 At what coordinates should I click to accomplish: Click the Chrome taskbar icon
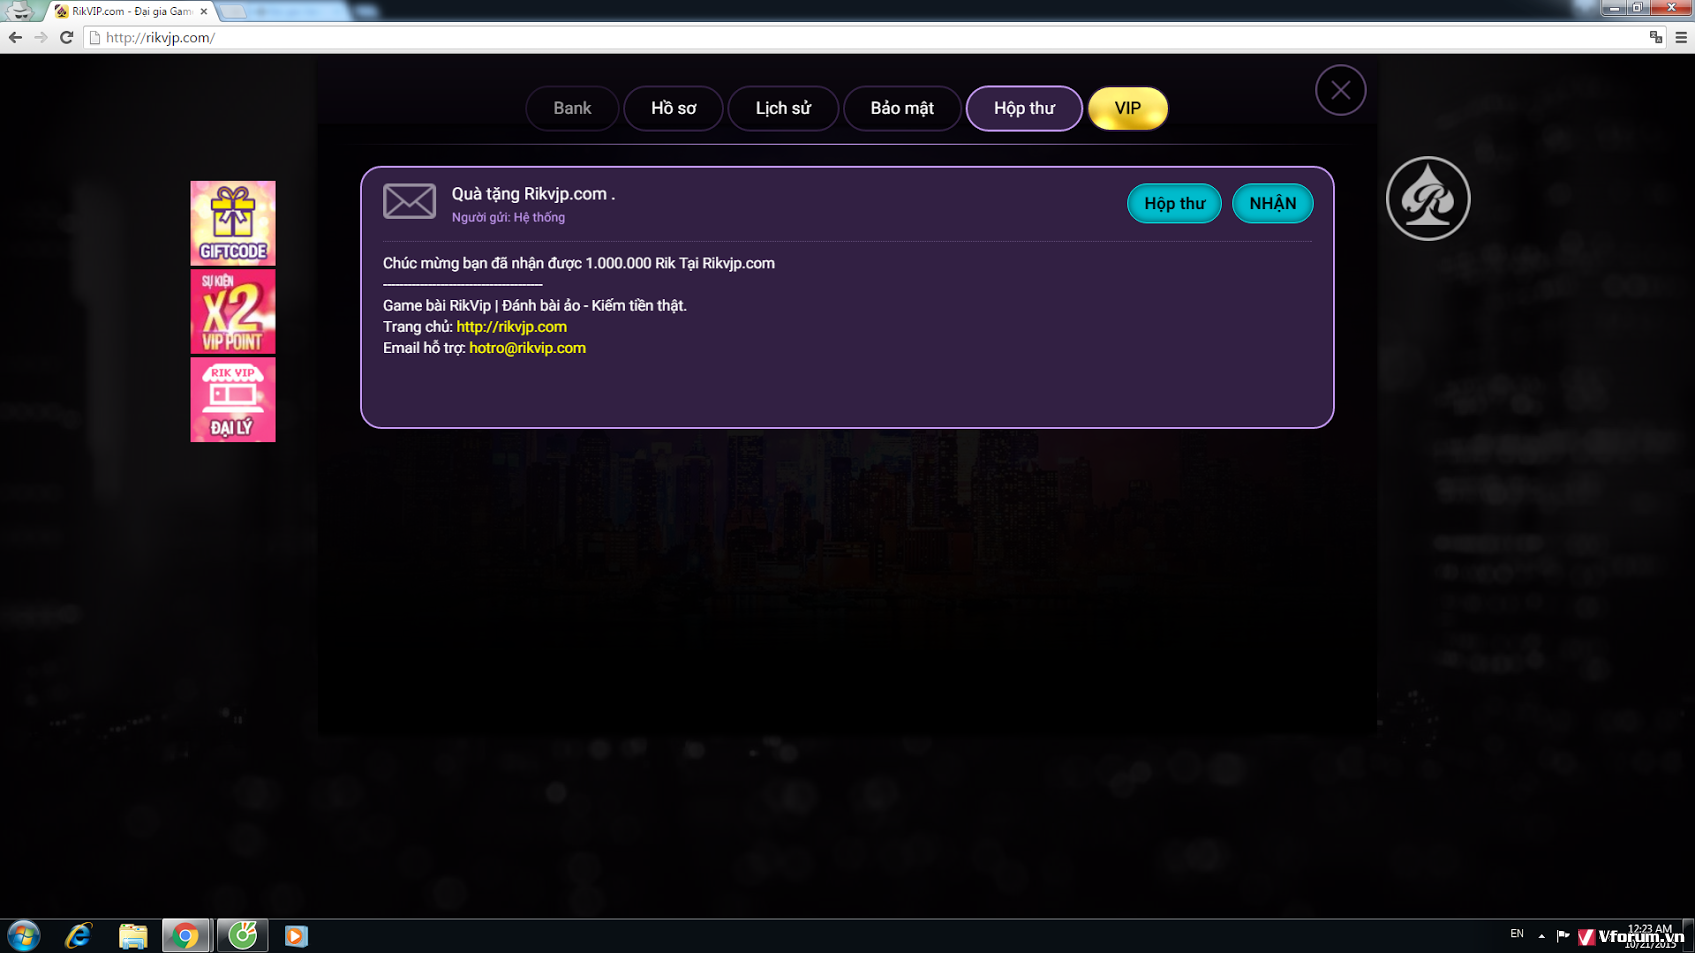pos(186,936)
